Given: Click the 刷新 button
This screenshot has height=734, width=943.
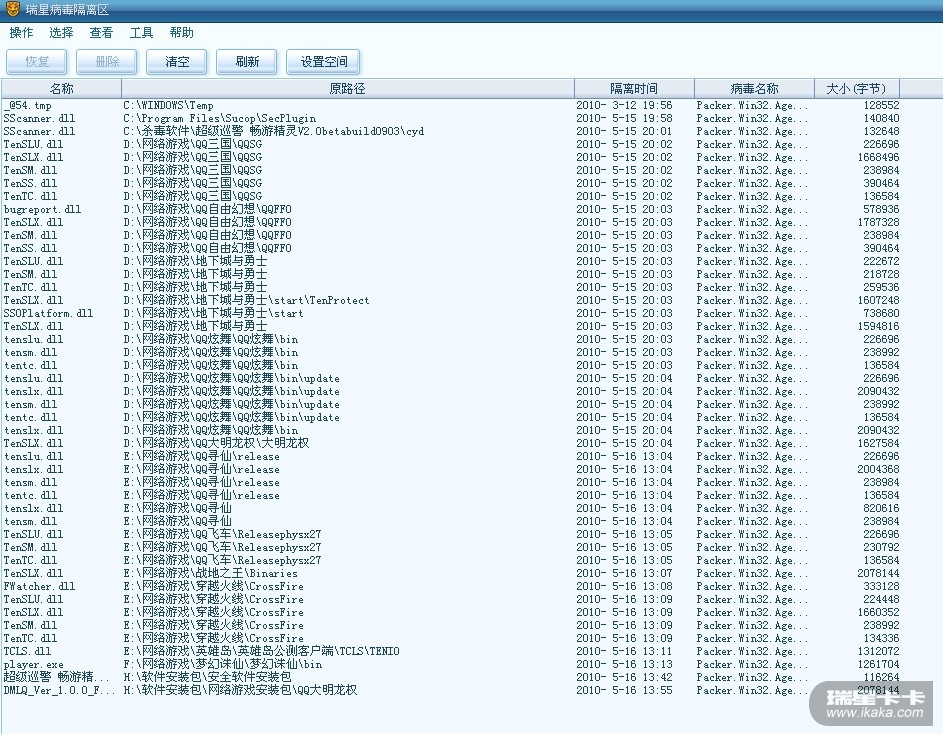Looking at the screenshot, I should tap(247, 61).
